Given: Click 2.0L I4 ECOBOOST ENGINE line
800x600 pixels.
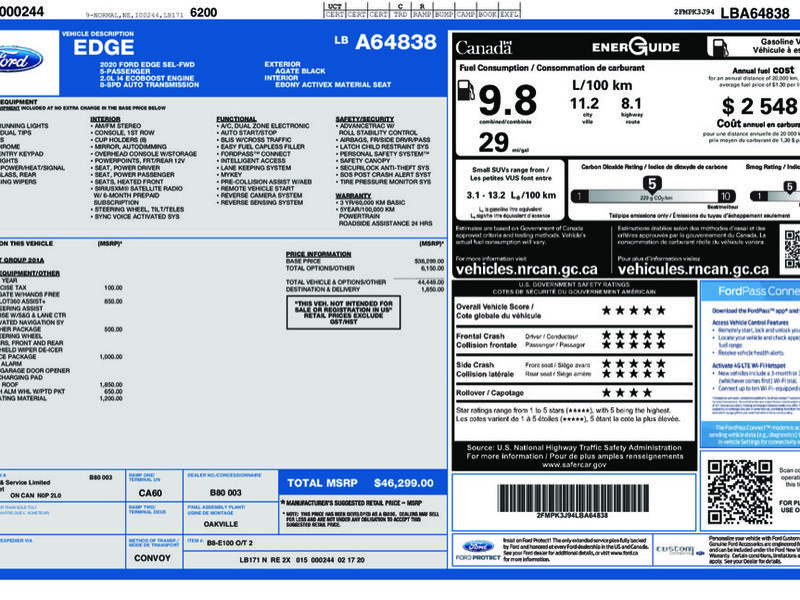Looking at the screenshot, I should (x=147, y=78).
